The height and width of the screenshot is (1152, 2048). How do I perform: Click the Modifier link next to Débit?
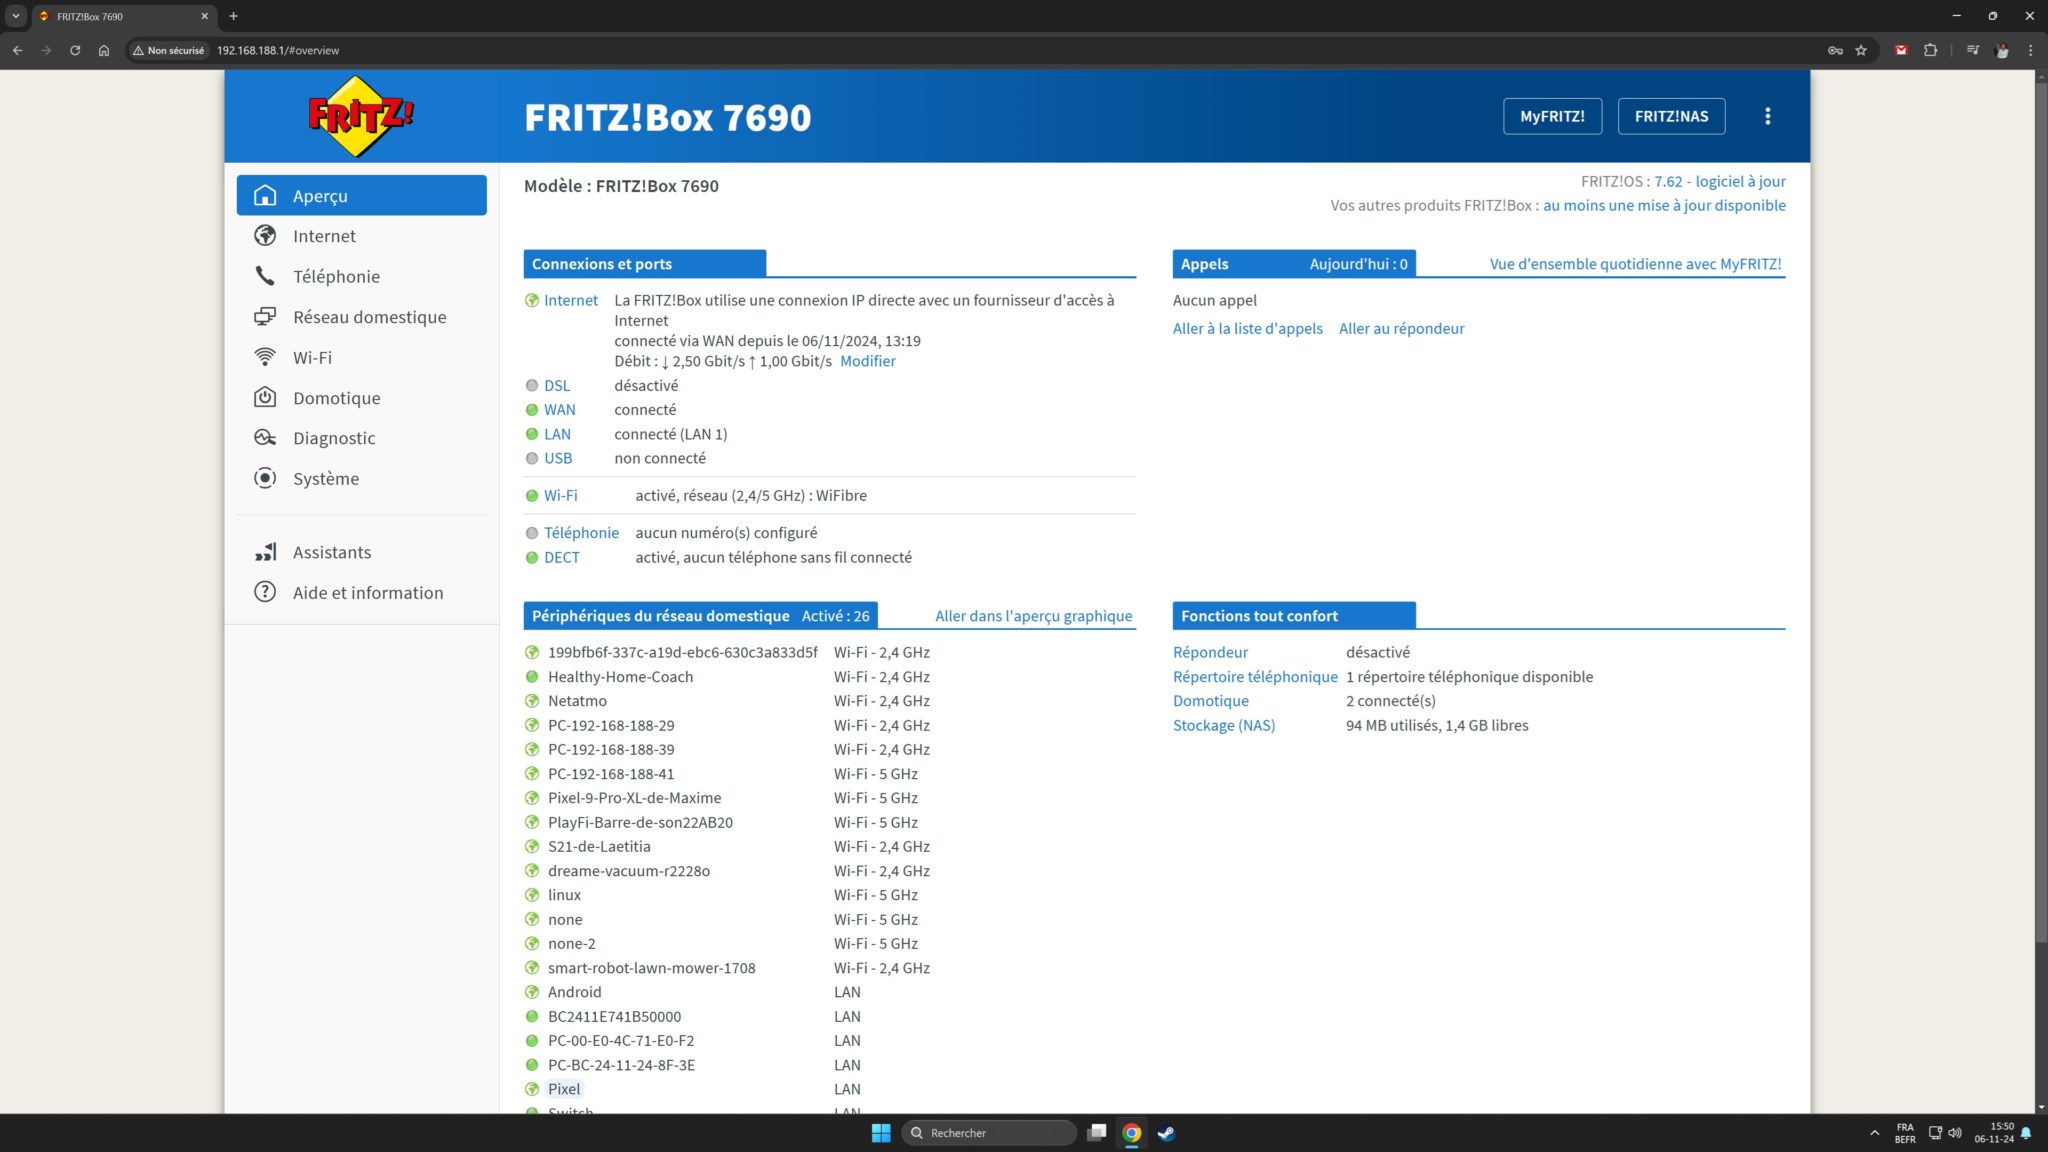(867, 361)
